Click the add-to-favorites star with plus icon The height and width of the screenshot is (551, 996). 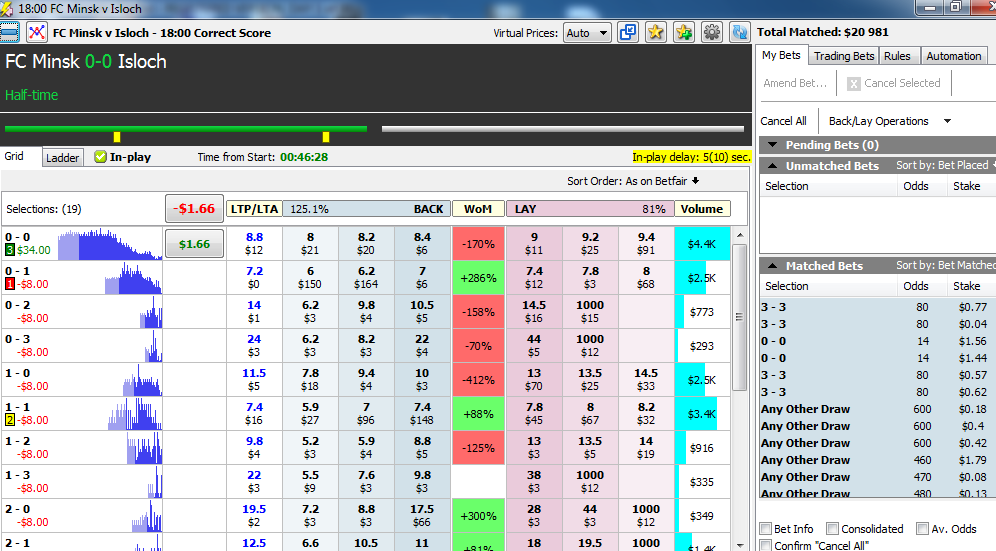(684, 32)
